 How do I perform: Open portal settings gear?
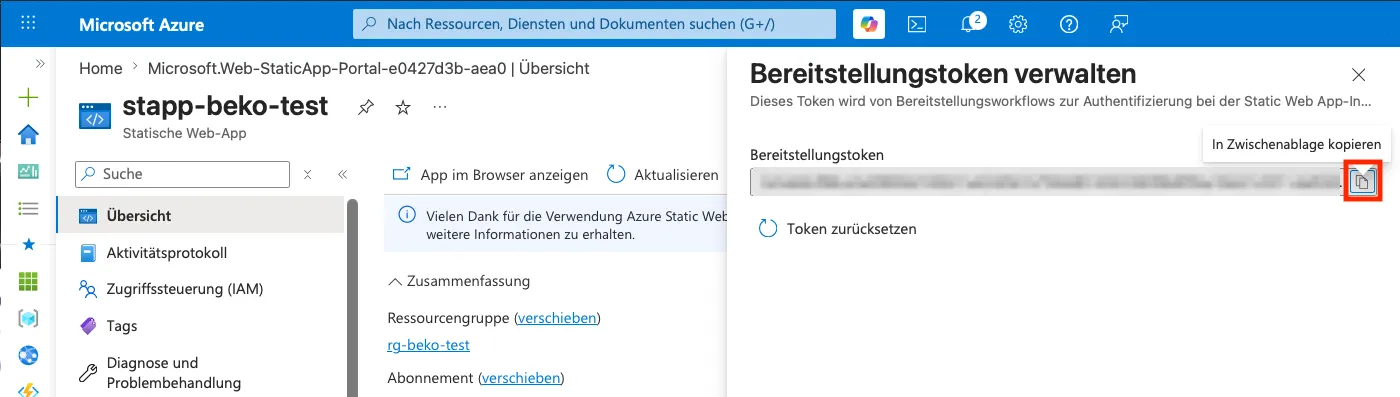1018,24
